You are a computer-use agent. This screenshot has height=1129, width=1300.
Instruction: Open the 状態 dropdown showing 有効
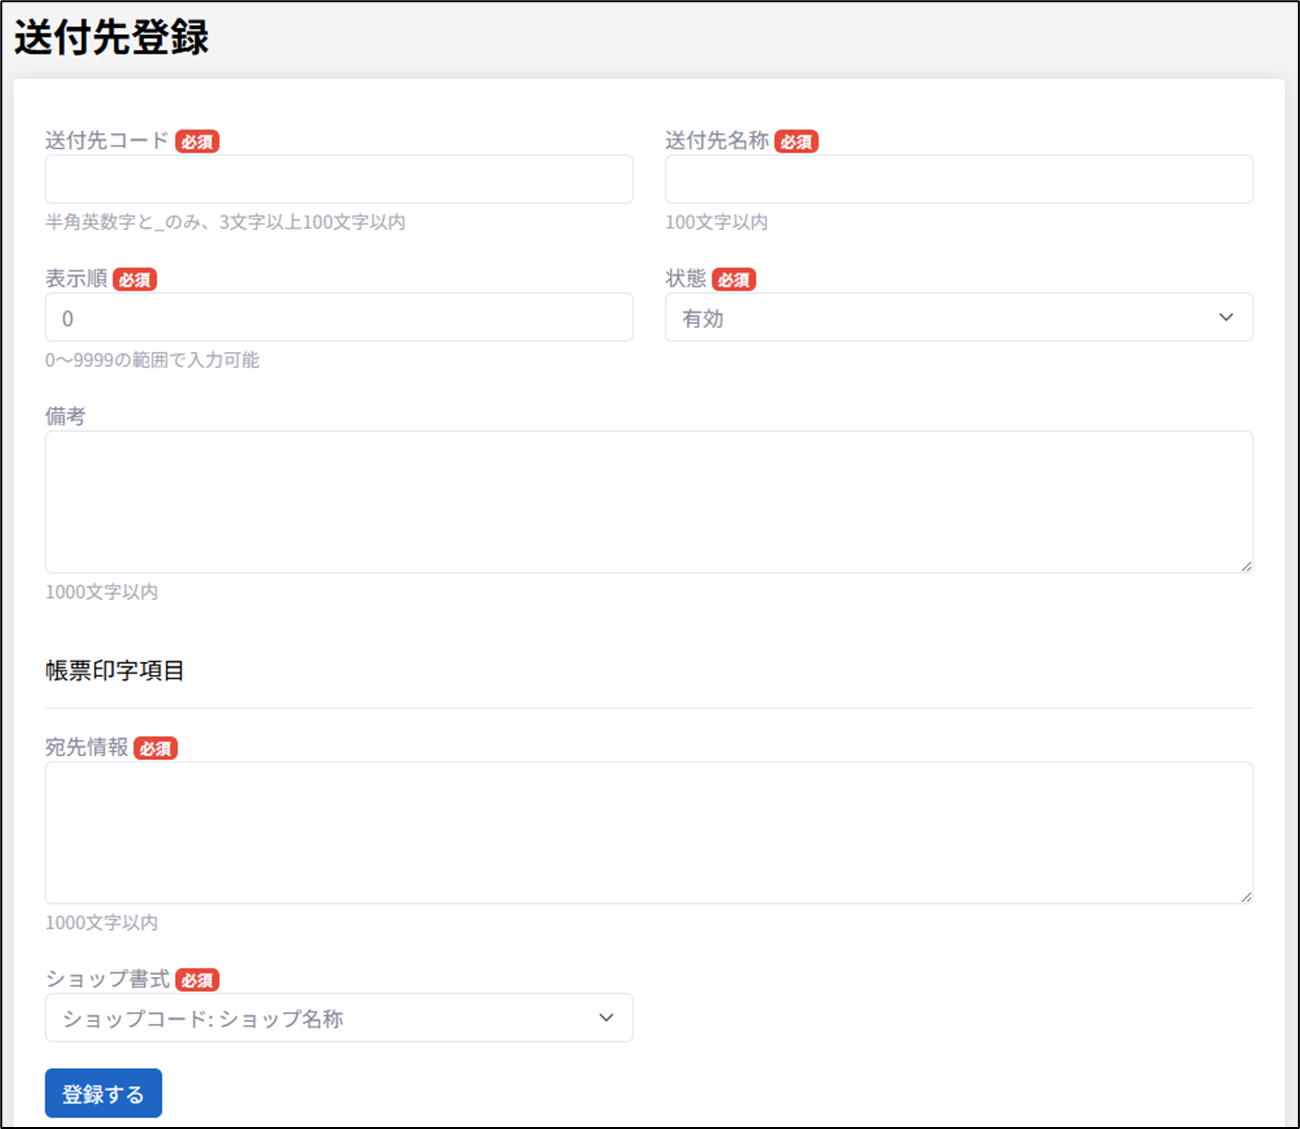(x=958, y=318)
